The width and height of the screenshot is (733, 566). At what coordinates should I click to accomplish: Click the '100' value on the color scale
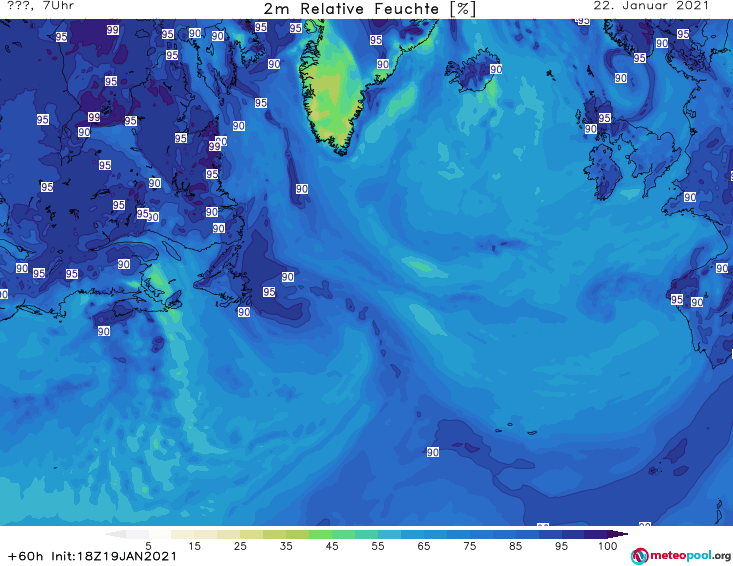tap(608, 546)
